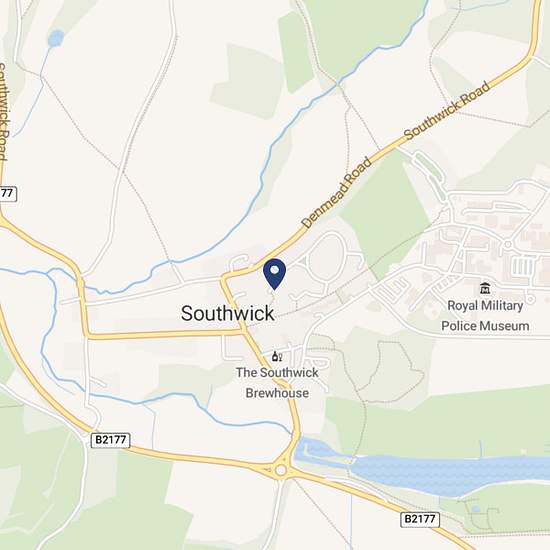
Task: Open the Southwick village name label
Action: coord(227,313)
